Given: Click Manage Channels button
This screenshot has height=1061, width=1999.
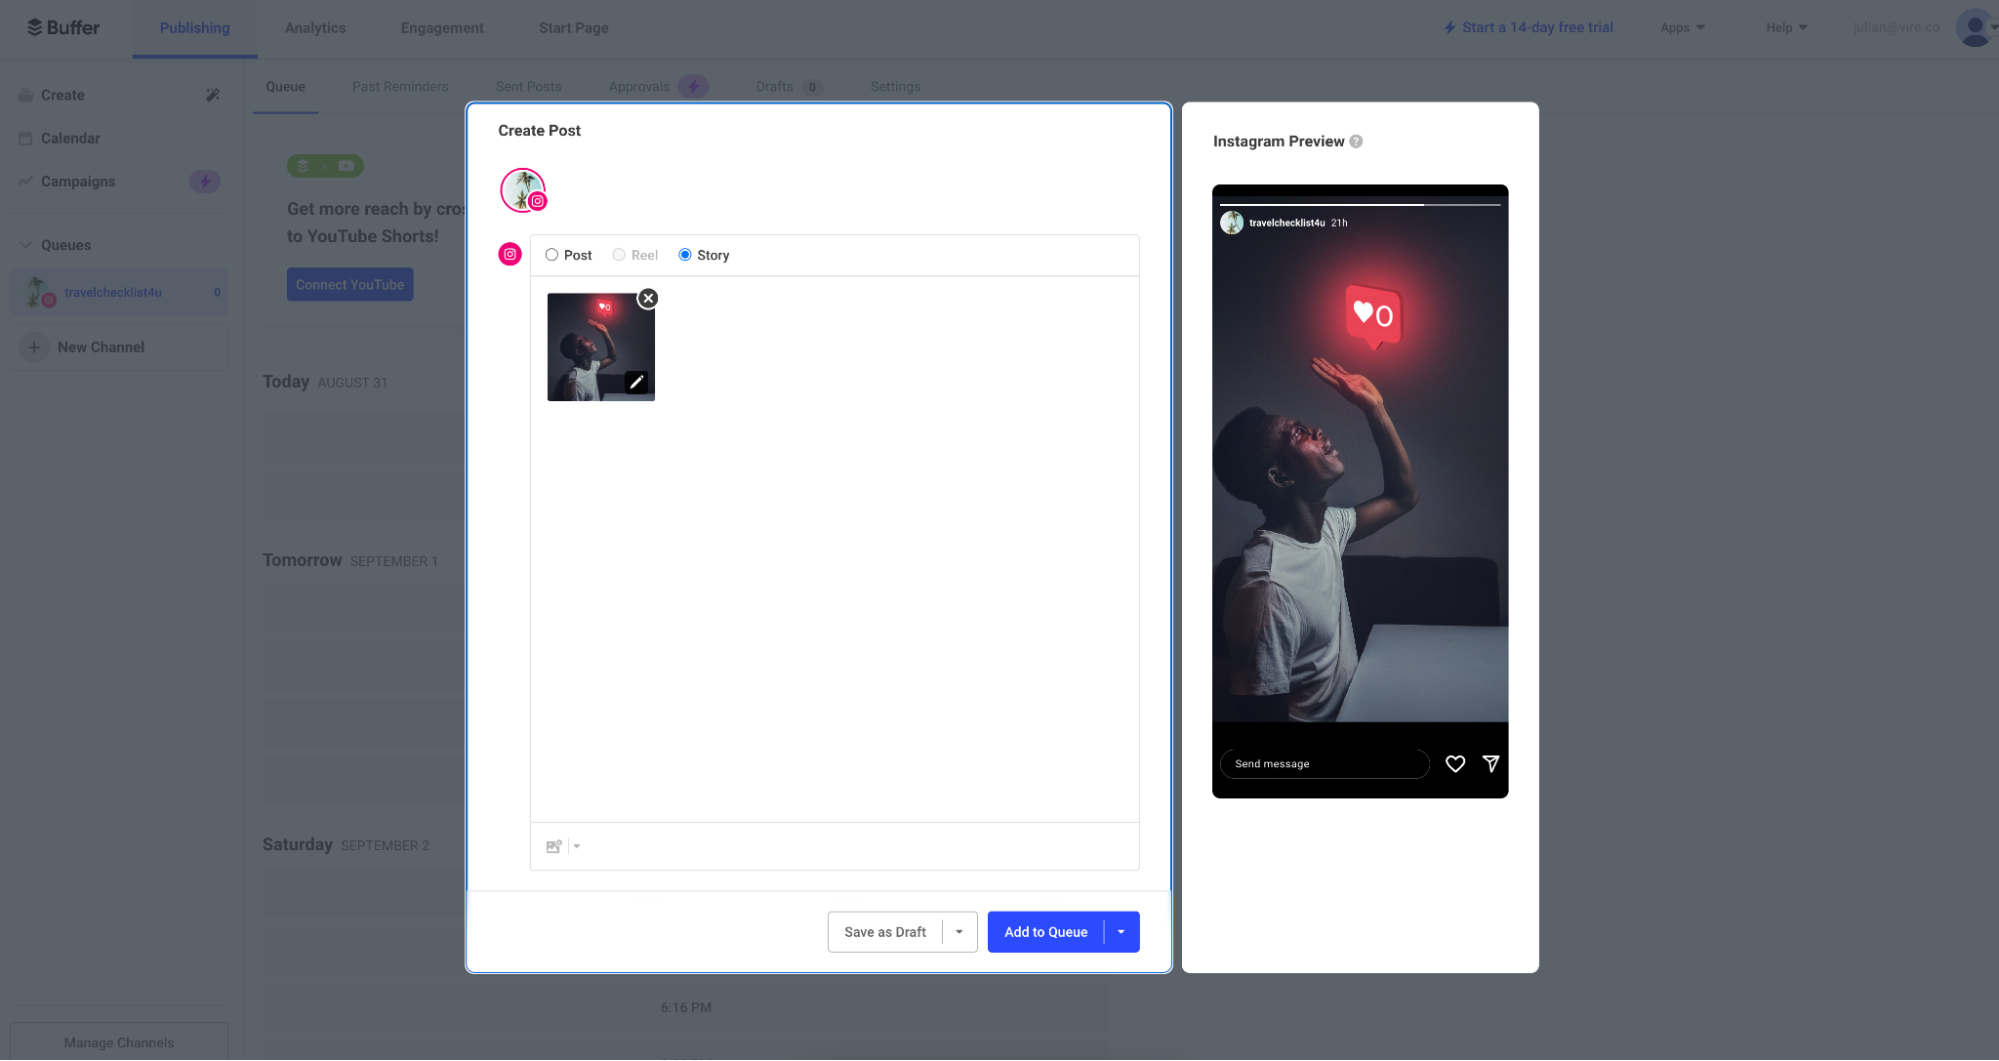Looking at the screenshot, I should pos(119,1042).
